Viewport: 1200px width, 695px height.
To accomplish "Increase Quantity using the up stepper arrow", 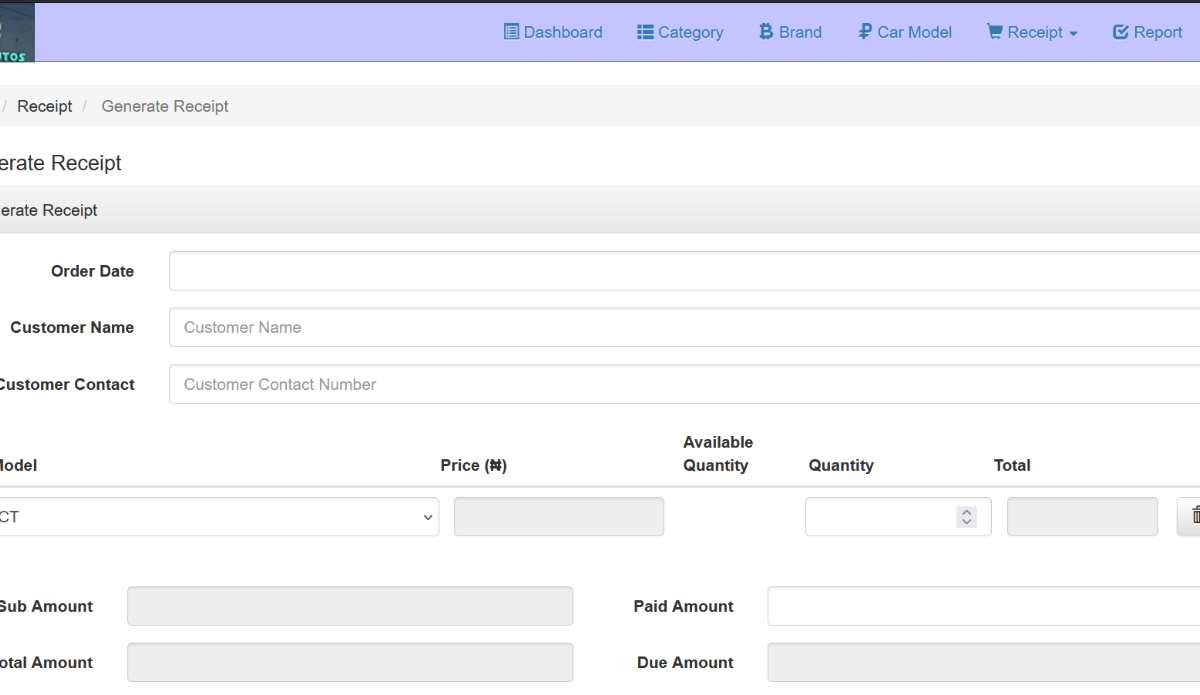I will coord(966,511).
